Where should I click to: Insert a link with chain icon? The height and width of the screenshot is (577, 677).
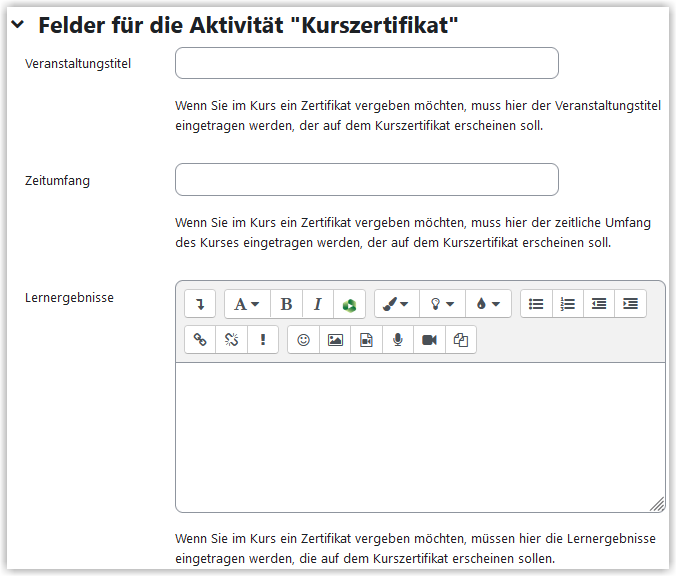pos(200,340)
